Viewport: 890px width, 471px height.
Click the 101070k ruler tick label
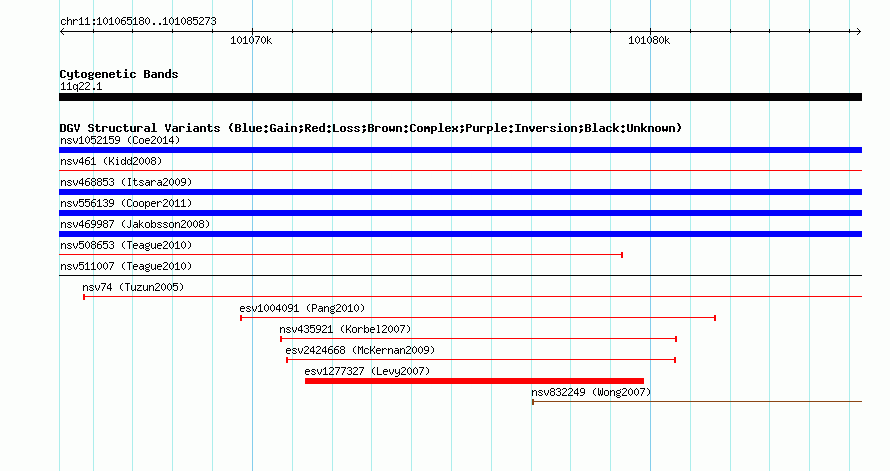pos(251,40)
